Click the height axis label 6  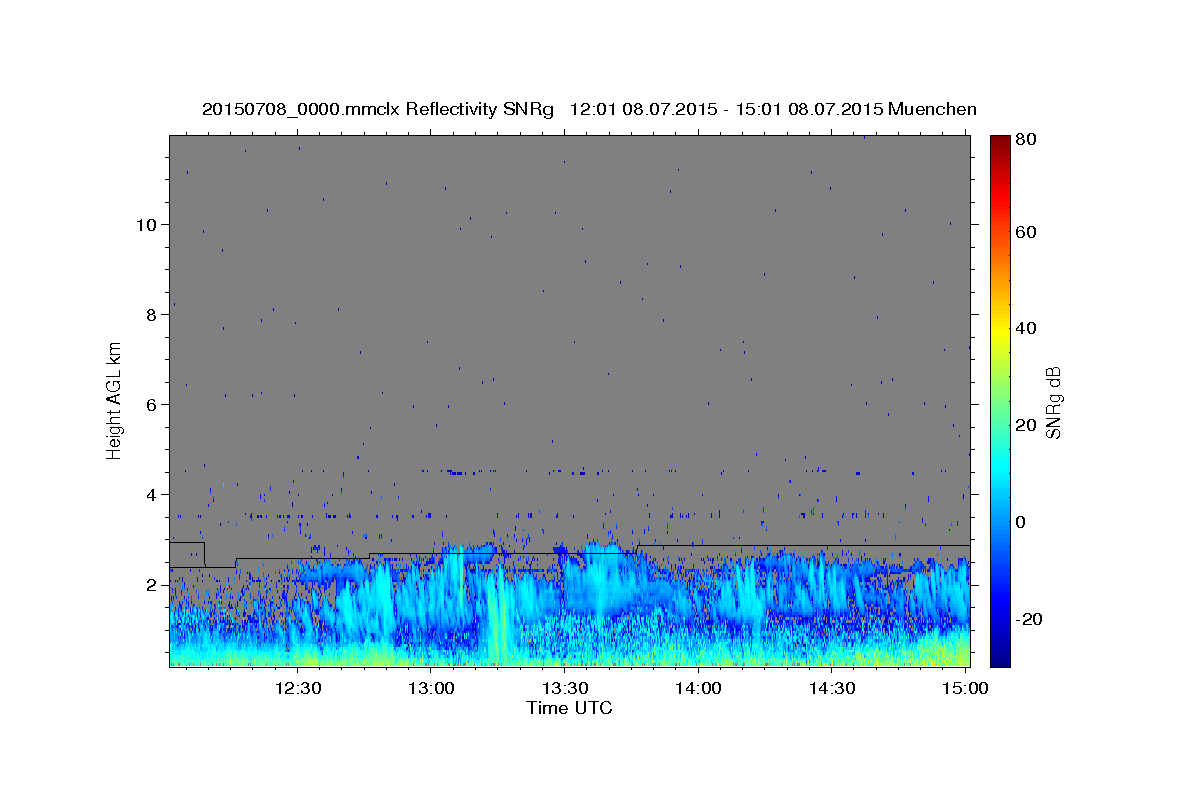151,404
